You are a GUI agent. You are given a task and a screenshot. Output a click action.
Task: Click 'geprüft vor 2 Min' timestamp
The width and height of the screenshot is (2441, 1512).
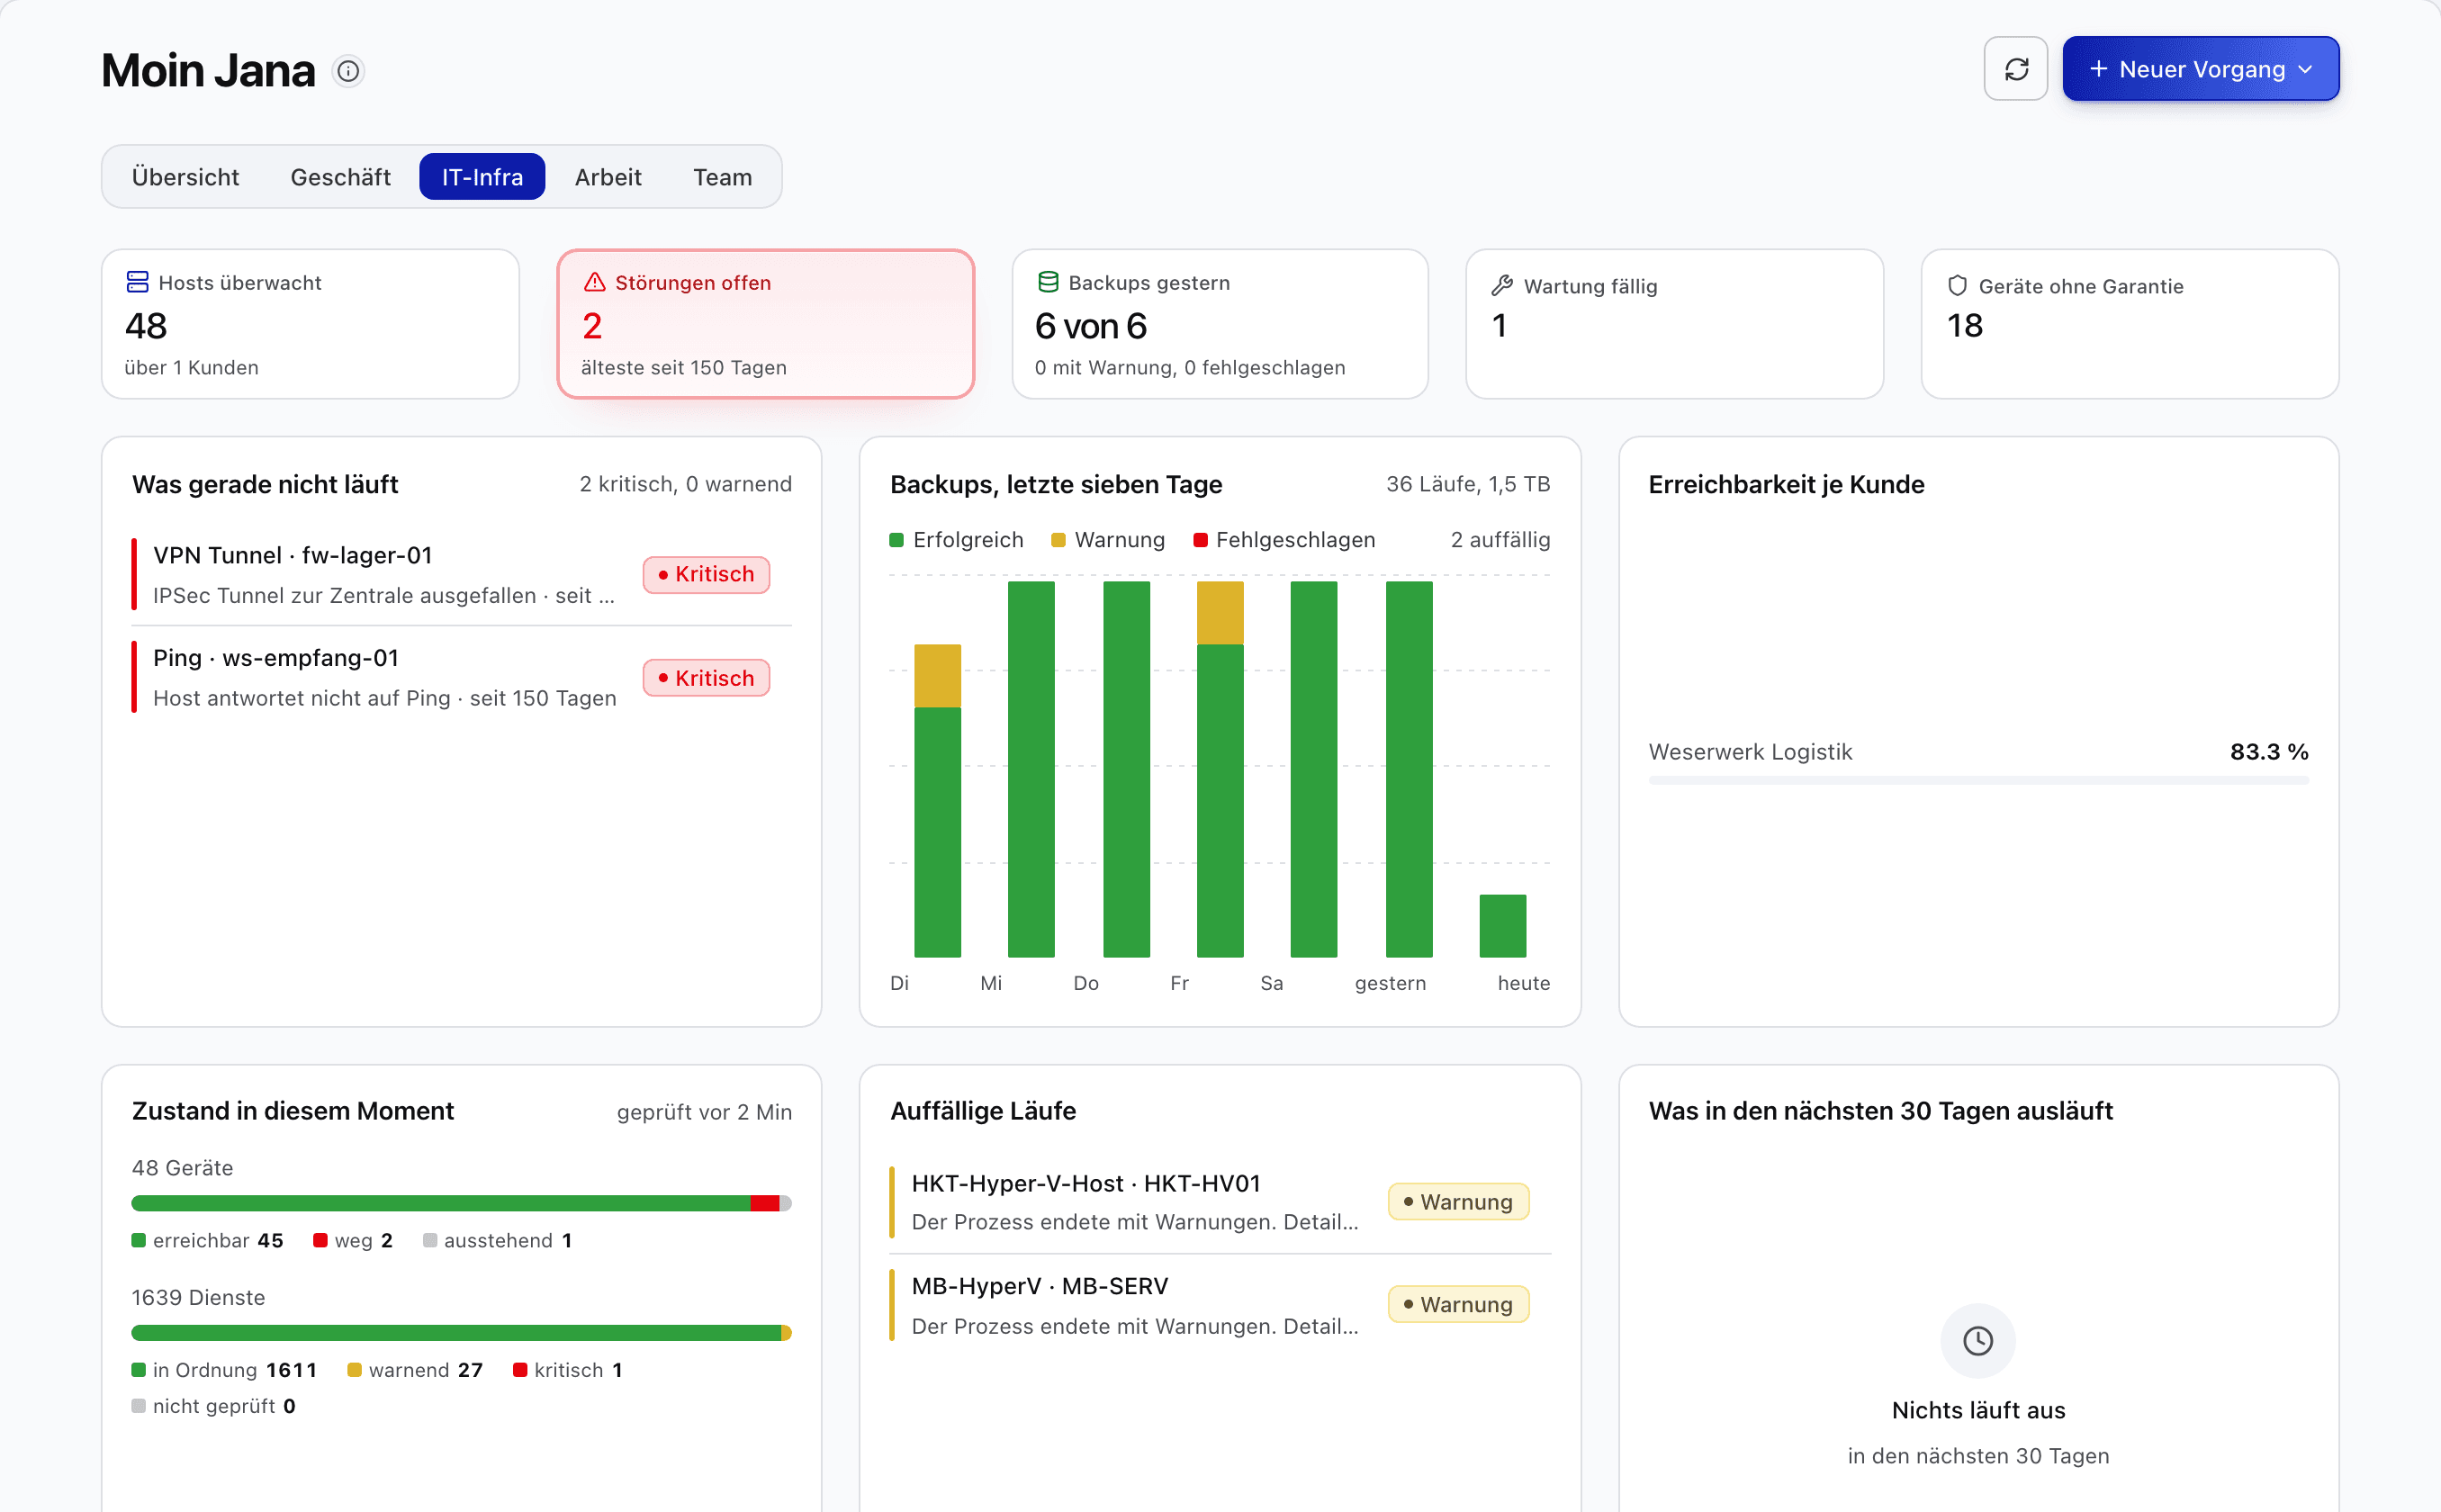704,1112
